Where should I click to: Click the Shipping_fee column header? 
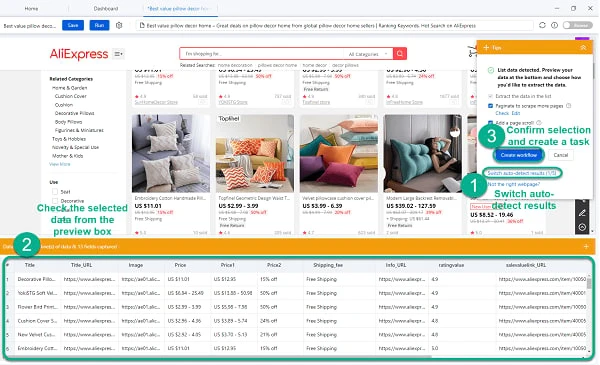328,265
